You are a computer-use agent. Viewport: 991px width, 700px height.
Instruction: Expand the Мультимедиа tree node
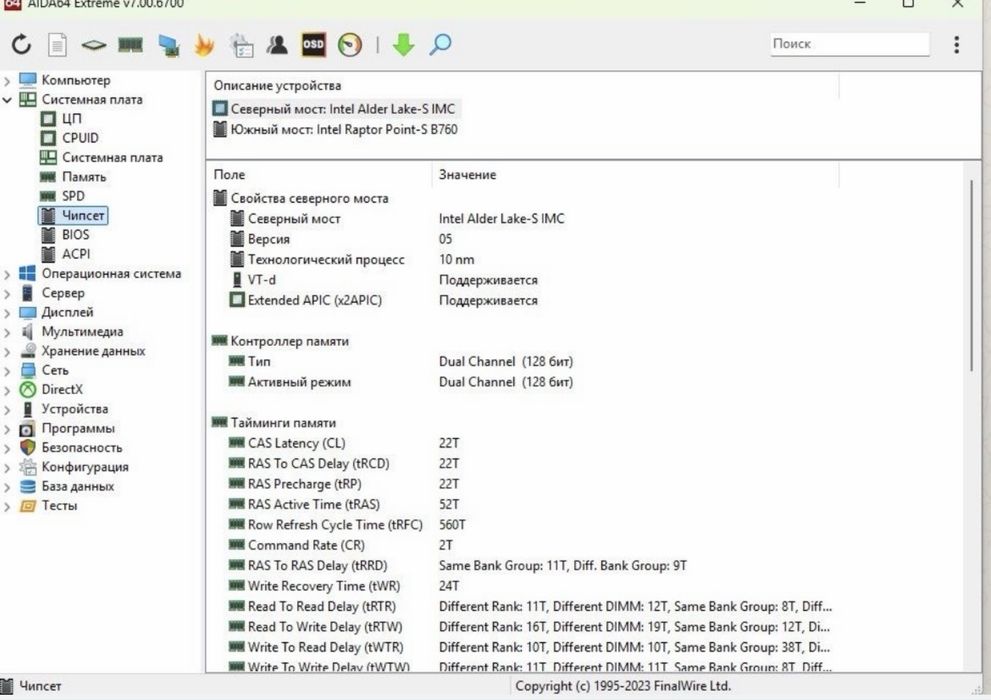7,332
